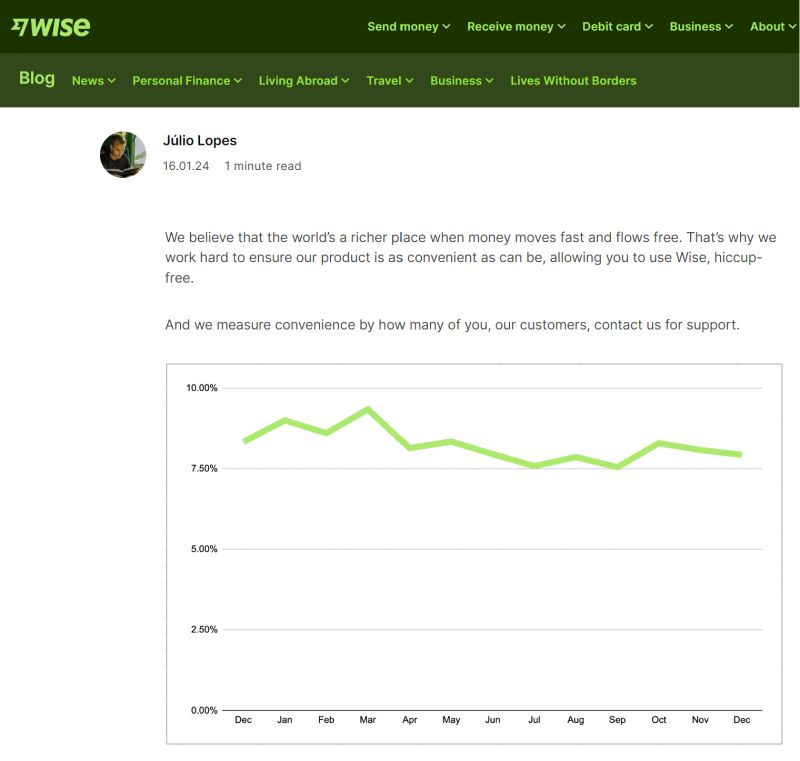
Task: Click the 10.00% axis label
Action: coord(202,388)
